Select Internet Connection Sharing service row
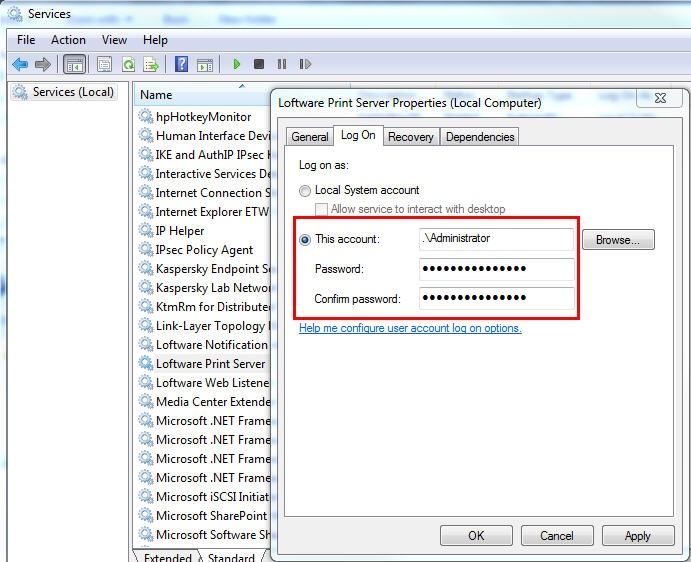The image size is (691, 562). (203, 192)
